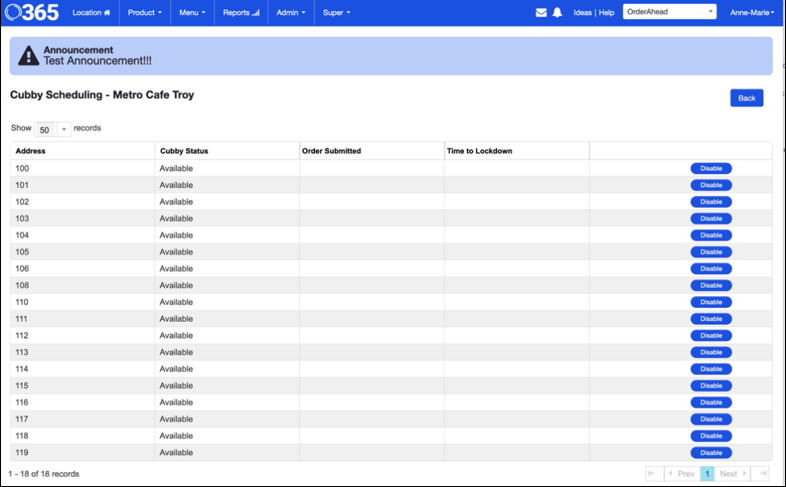This screenshot has width=786, height=487.
Task: Jump to first page of records
Action: click(x=653, y=473)
